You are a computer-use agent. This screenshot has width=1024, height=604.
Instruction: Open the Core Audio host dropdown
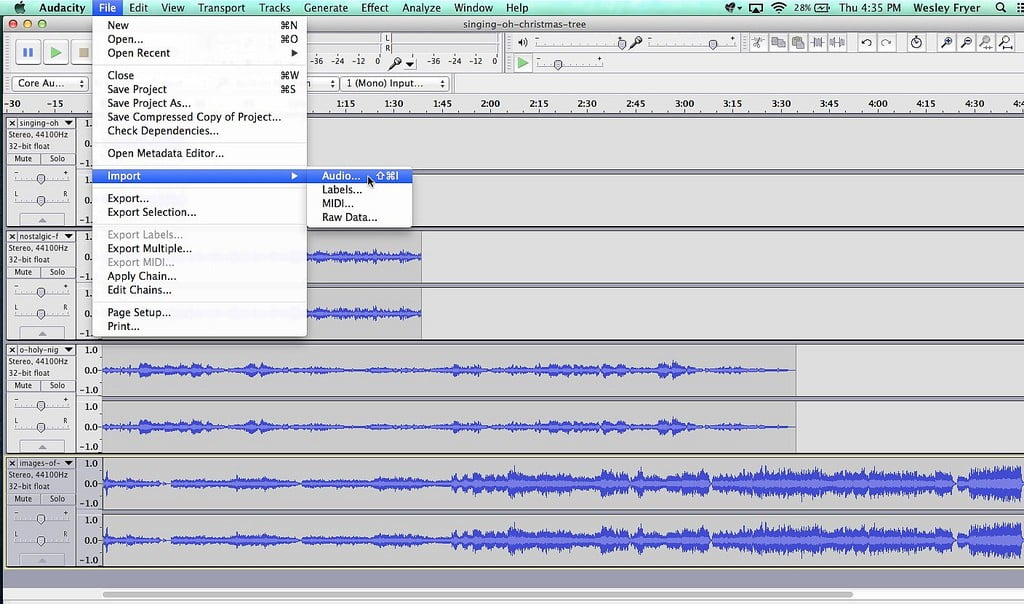click(x=50, y=84)
